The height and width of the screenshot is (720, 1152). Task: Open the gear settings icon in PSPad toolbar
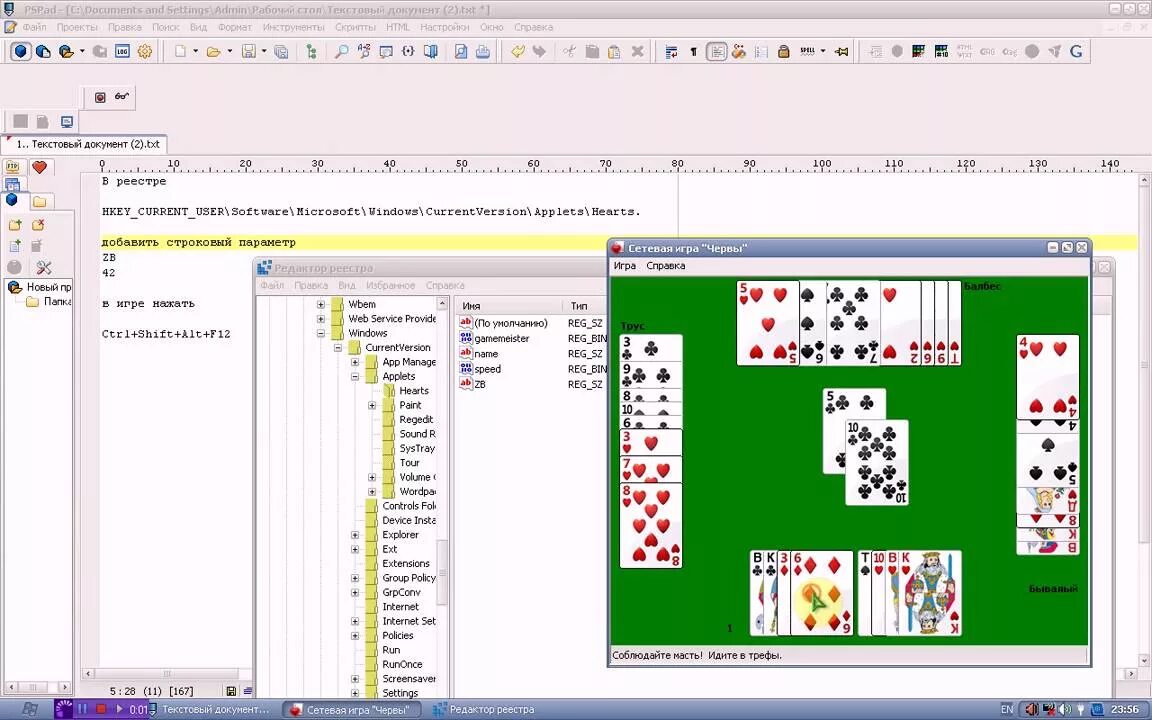(145, 51)
